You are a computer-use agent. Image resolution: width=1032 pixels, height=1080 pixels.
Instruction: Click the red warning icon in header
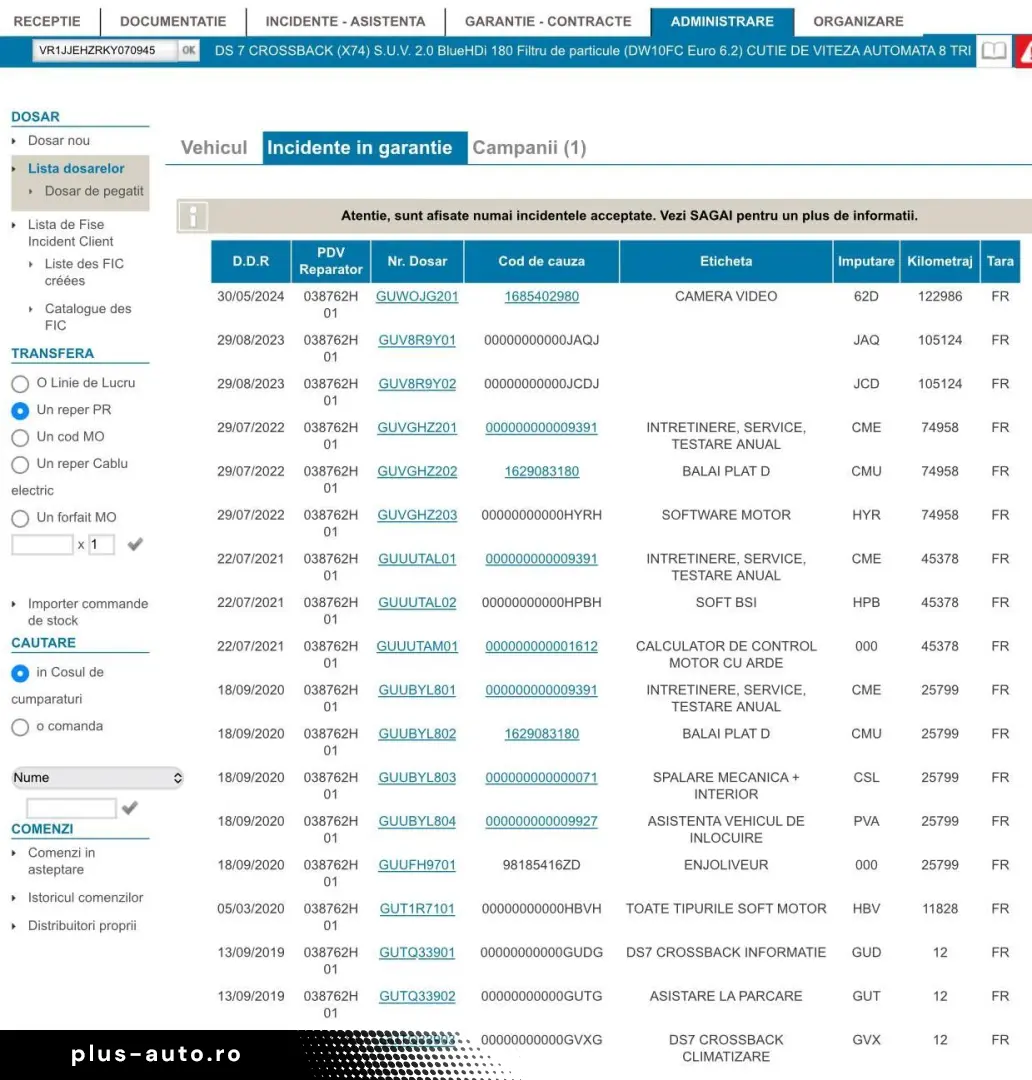(1023, 51)
